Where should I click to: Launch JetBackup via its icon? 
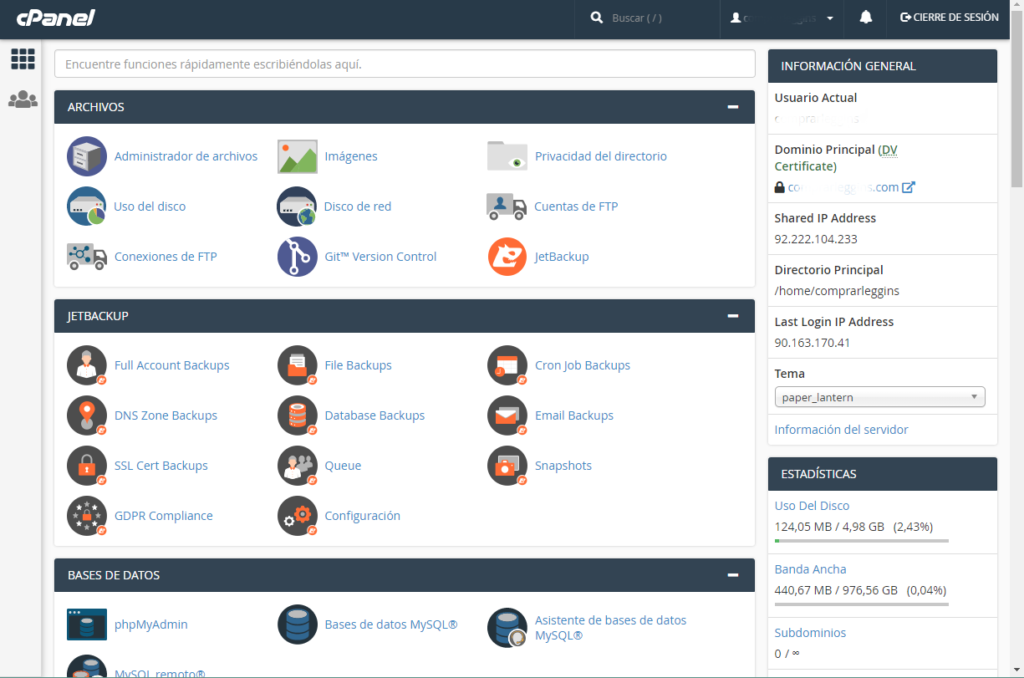coord(507,256)
